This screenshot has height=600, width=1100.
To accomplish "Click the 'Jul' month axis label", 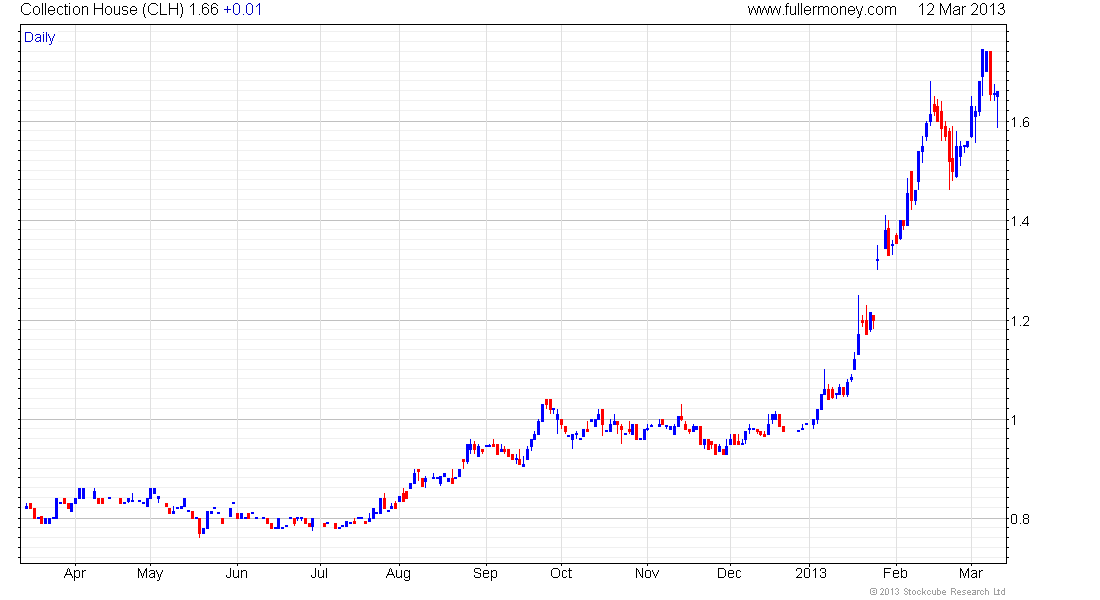I will (319, 573).
